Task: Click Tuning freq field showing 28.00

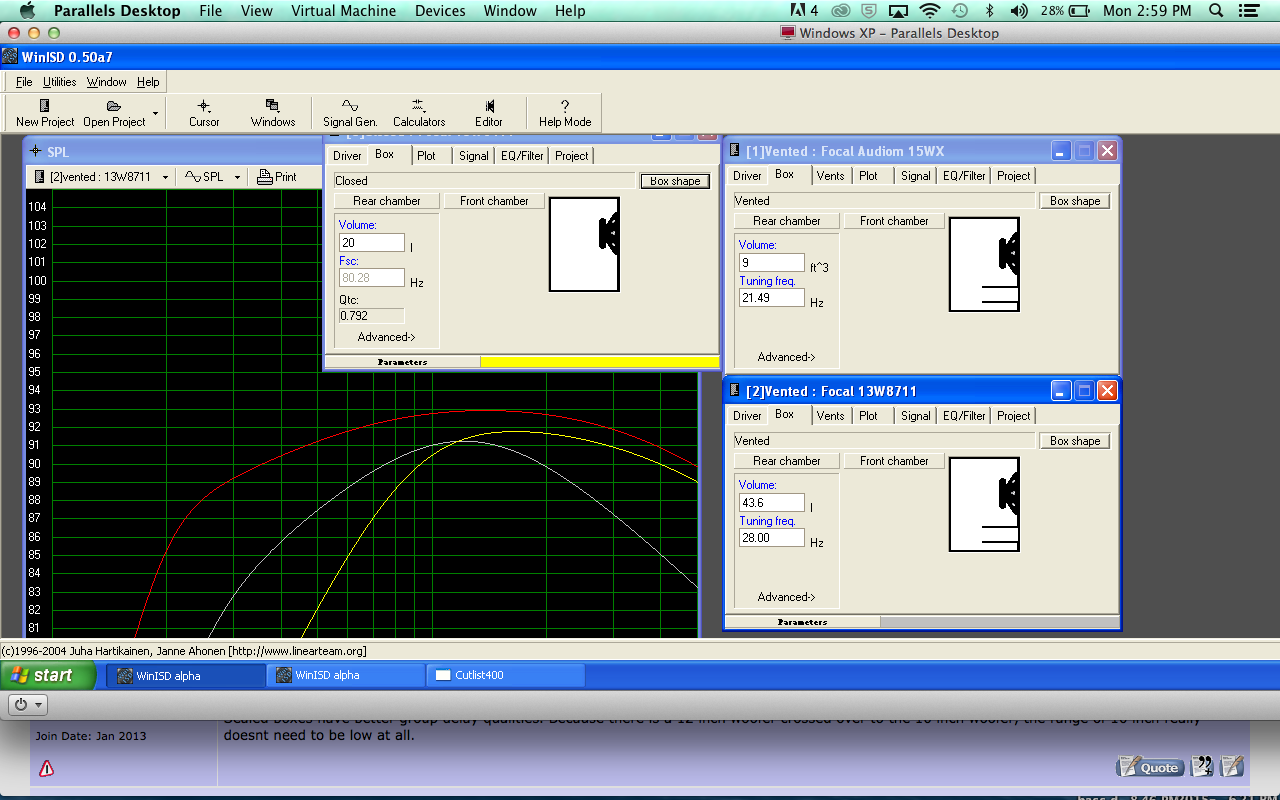Action: click(771, 538)
